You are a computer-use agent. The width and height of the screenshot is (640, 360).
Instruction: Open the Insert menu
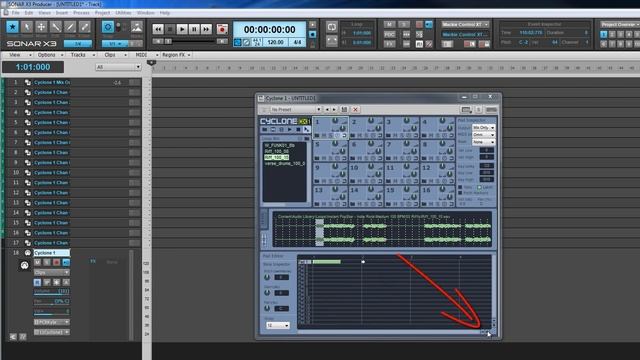(62, 13)
